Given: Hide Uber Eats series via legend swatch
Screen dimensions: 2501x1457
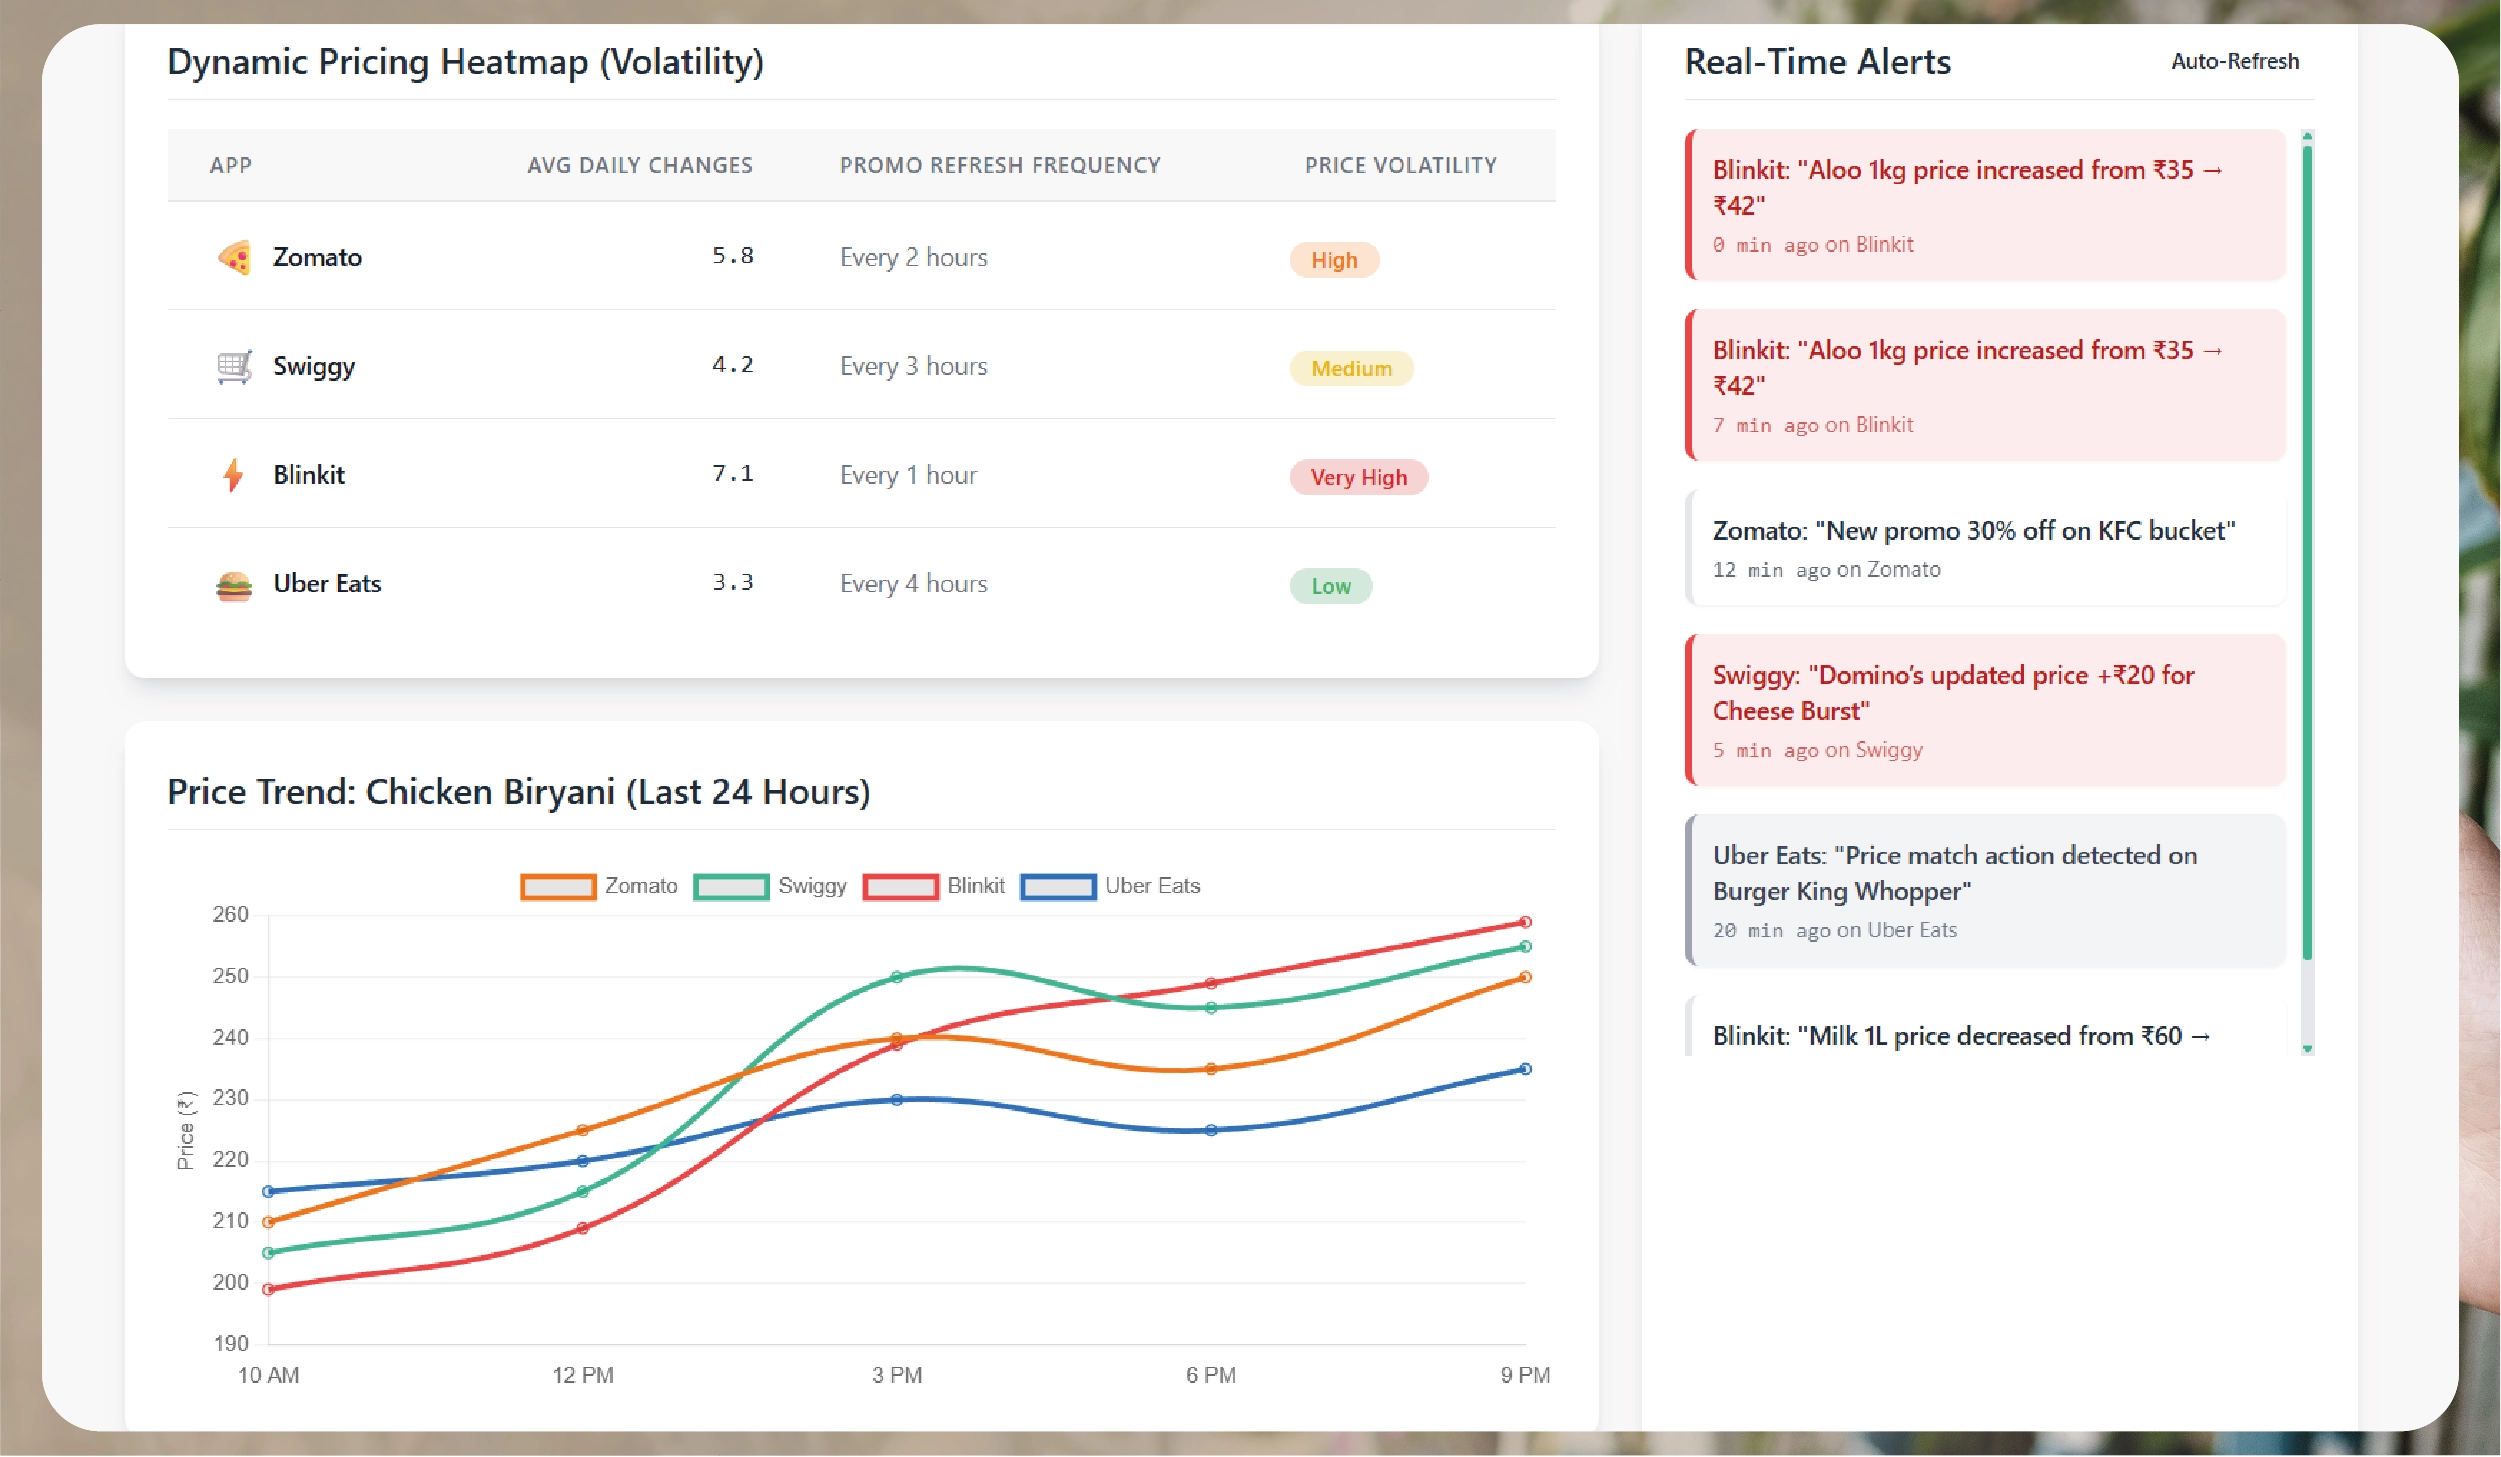Looking at the screenshot, I should tap(1058, 887).
